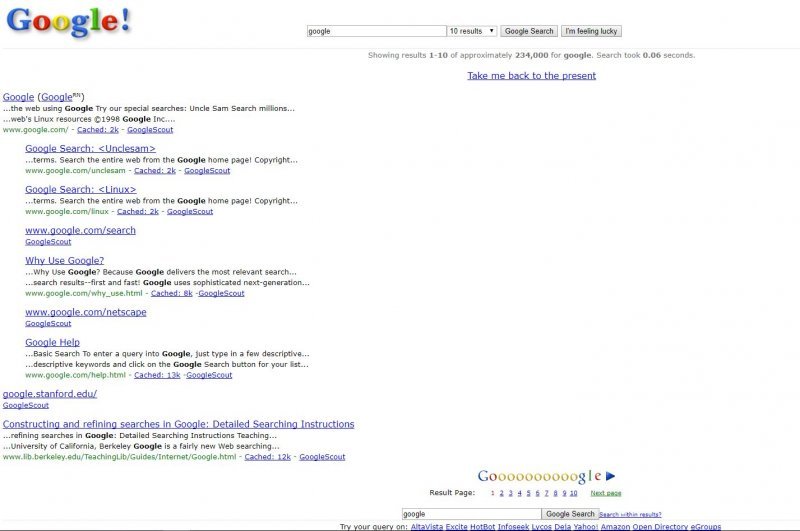Viewport: 800px width, 531px height.
Task: Open GoogleScout under www.google.com/search
Action: coord(48,242)
